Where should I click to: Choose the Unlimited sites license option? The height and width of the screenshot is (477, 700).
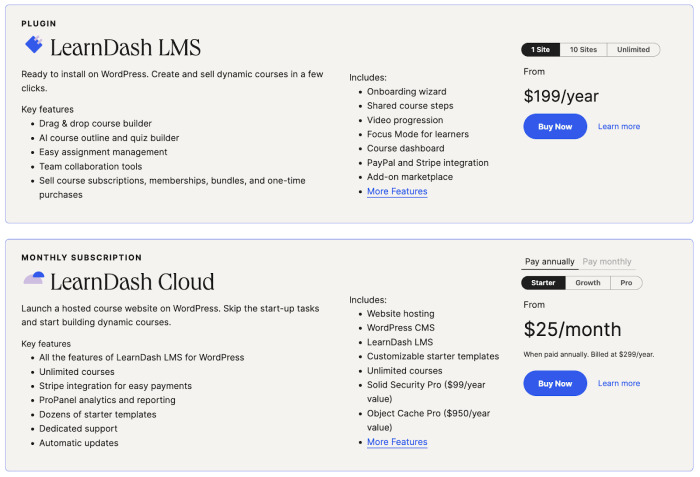click(632, 49)
